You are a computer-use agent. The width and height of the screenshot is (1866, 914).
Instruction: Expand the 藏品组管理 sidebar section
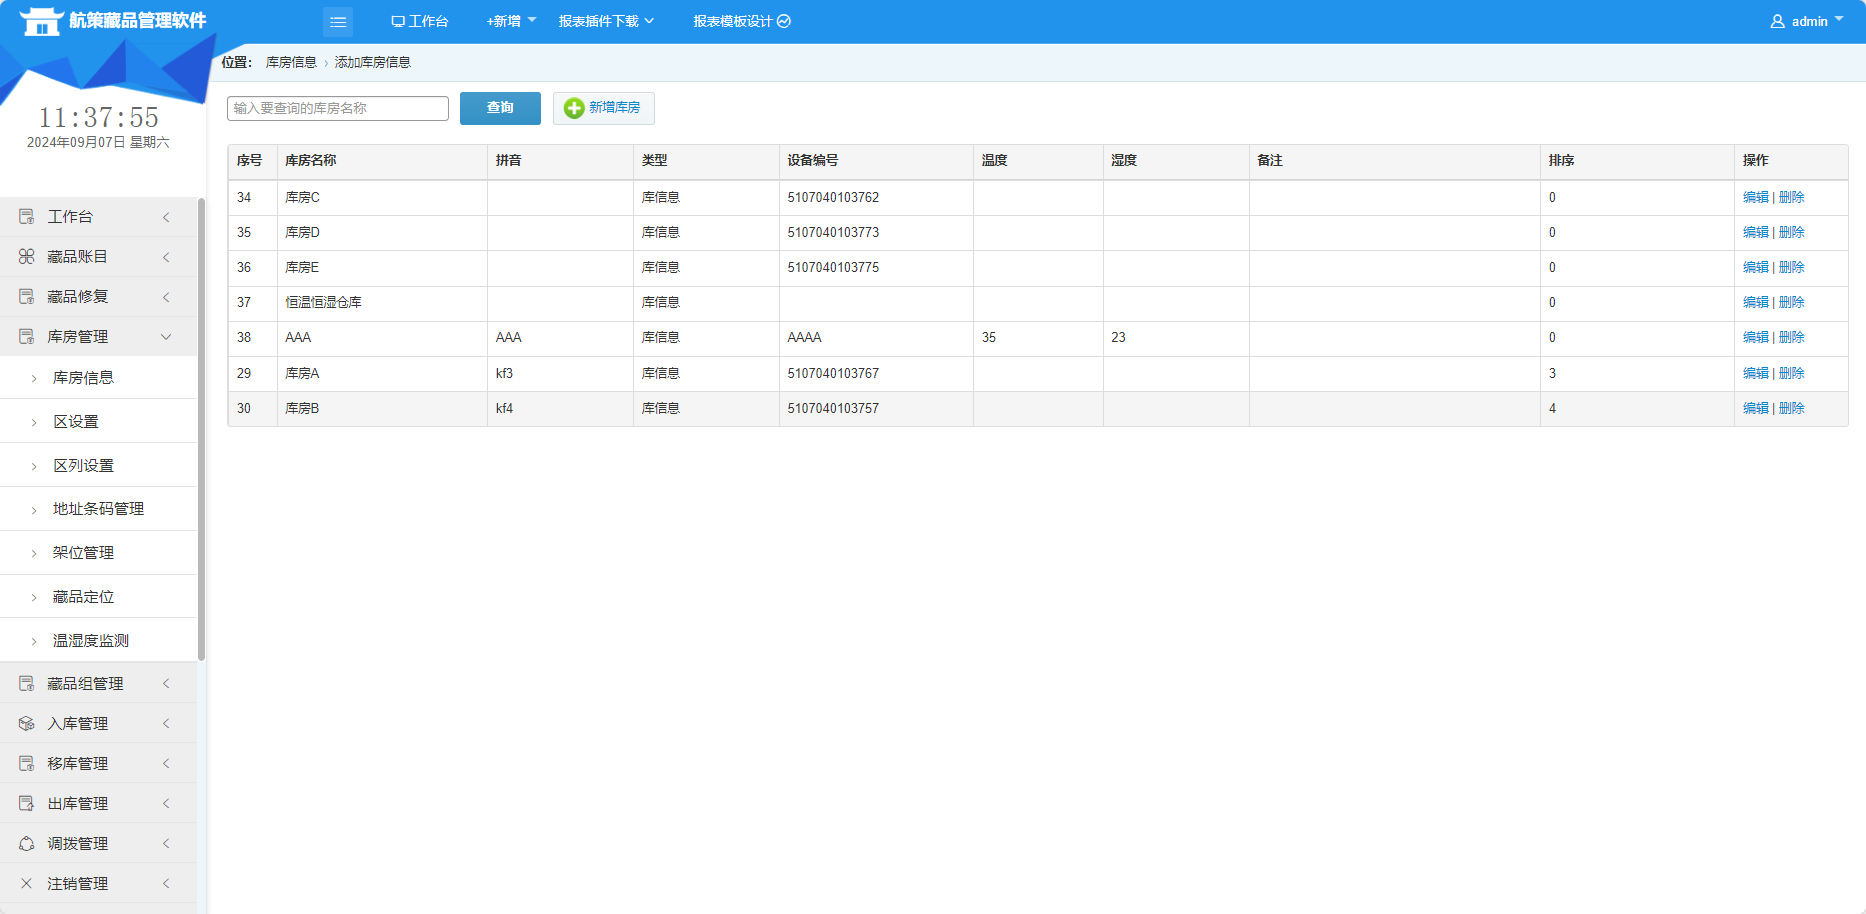[x=98, y=684]
